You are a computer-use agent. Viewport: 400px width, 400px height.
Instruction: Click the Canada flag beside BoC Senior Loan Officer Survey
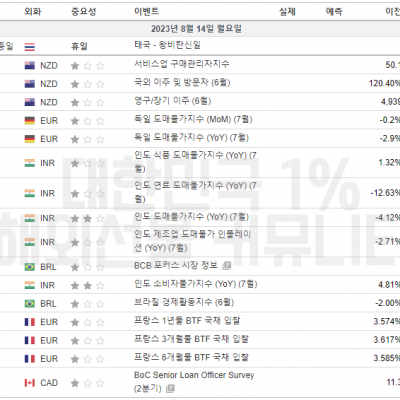(x=30, y=383)
